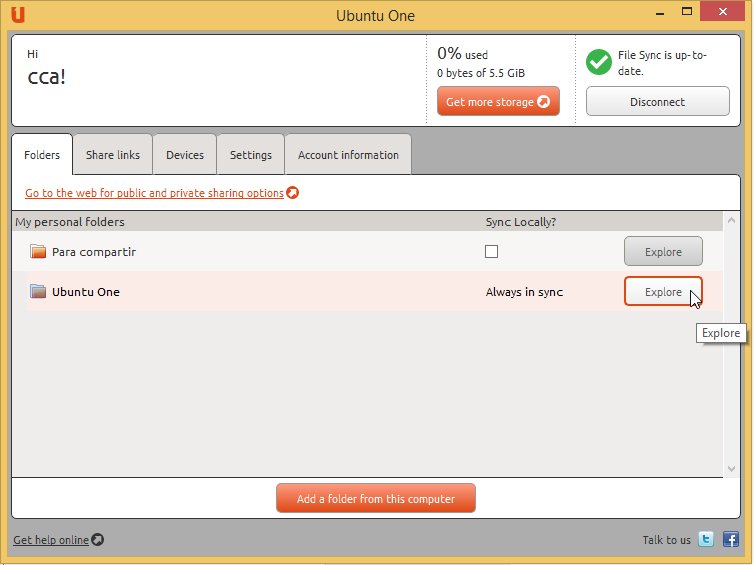The height and width of the screenshot is (565, 754).
Task: Explore the Para compartir folder
Action: tap(663, 251)
